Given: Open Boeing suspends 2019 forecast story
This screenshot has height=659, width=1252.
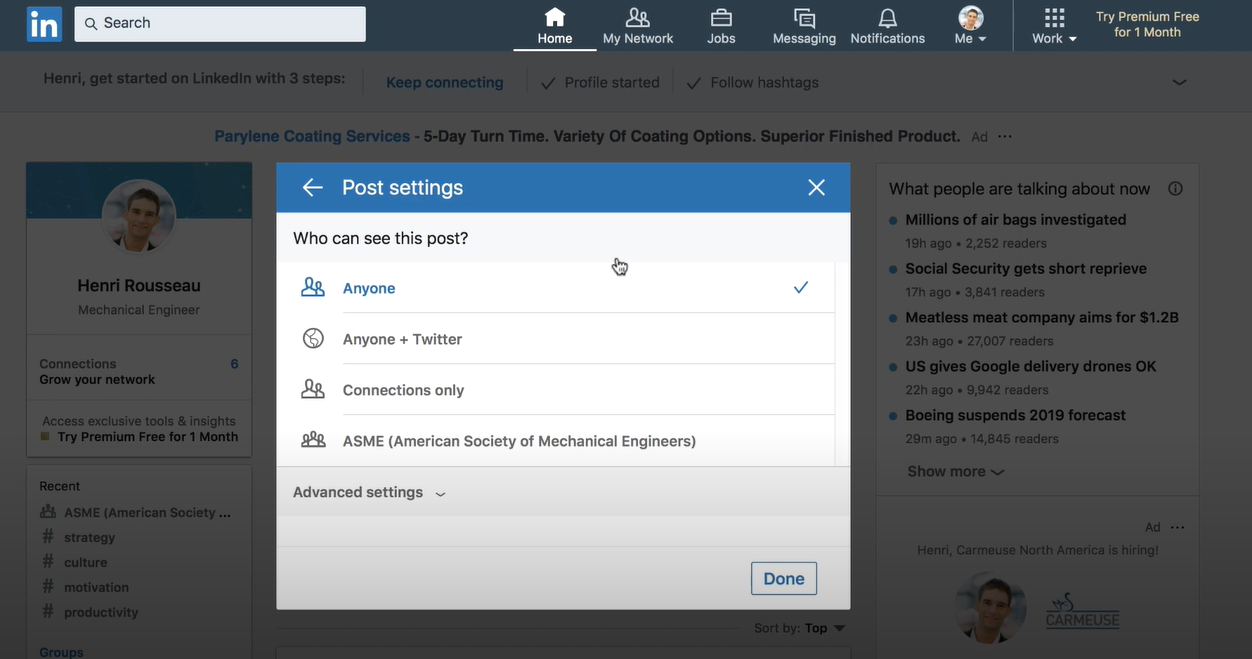Looking at the screenshot, I should (1015, 416).
